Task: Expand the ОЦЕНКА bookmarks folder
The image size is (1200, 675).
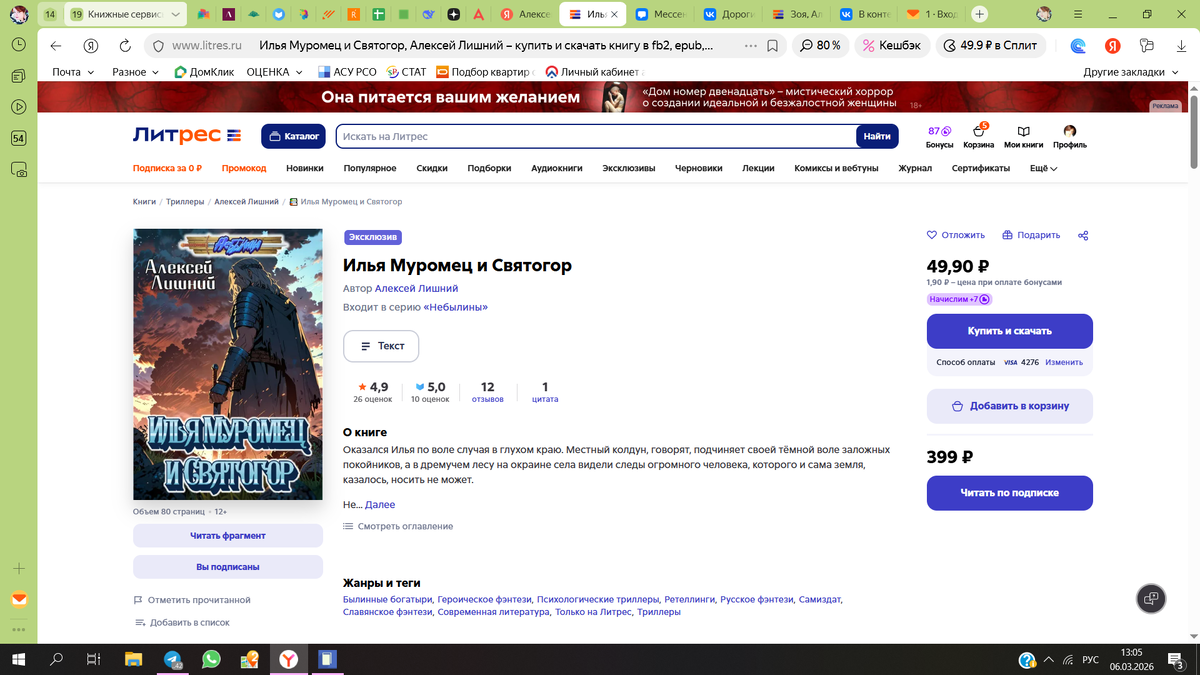Action: 274,72
